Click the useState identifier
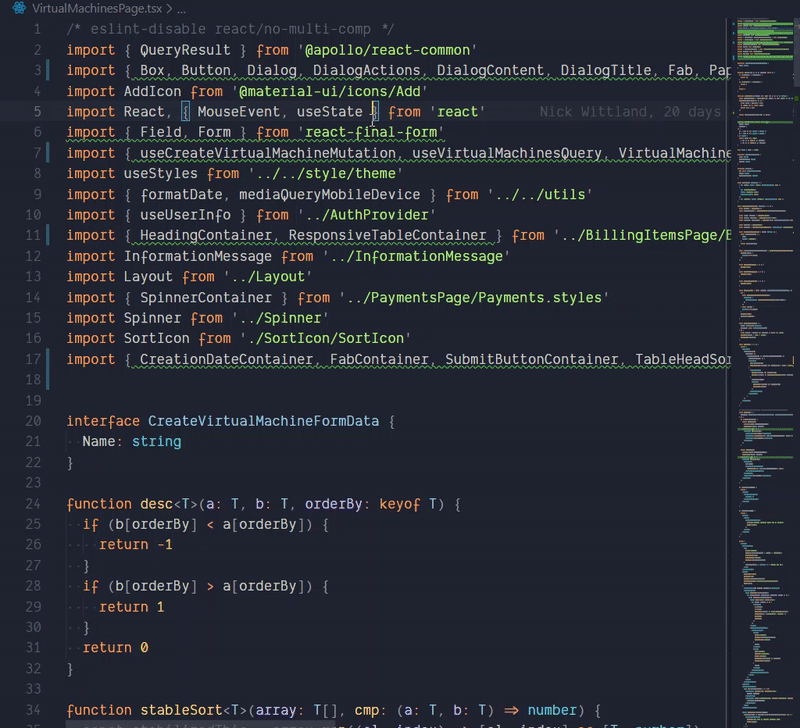Viewport: 800px width, 728px height. [x=330, y=112]
